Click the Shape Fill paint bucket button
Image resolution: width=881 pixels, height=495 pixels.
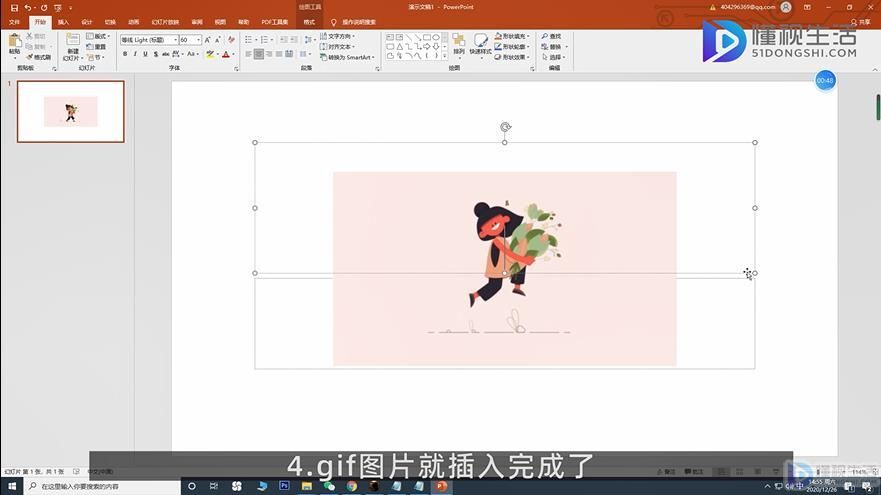[512, 37]
